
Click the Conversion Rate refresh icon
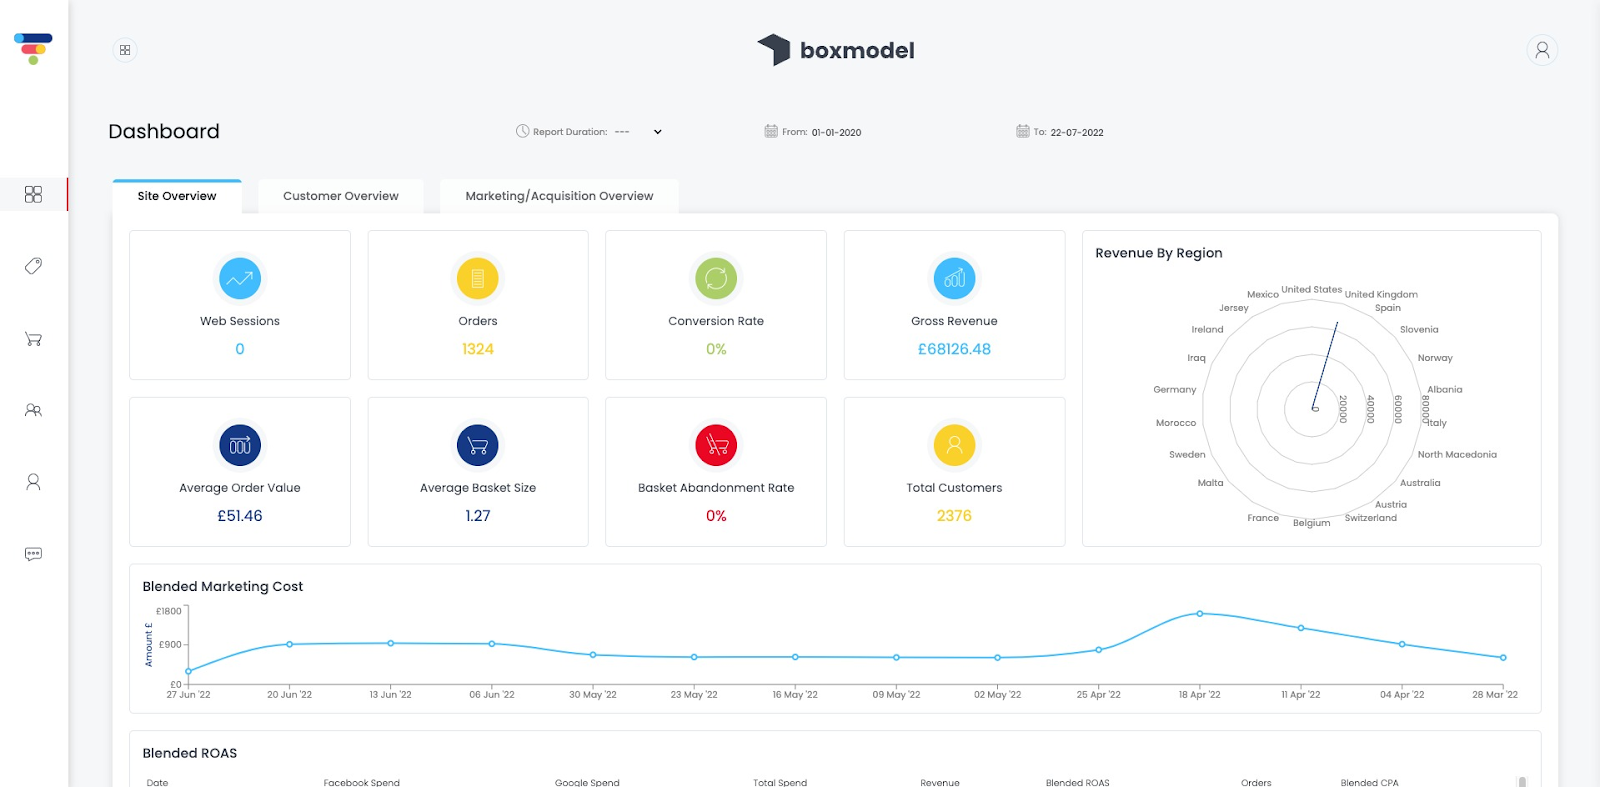click(x=716, y=278)
